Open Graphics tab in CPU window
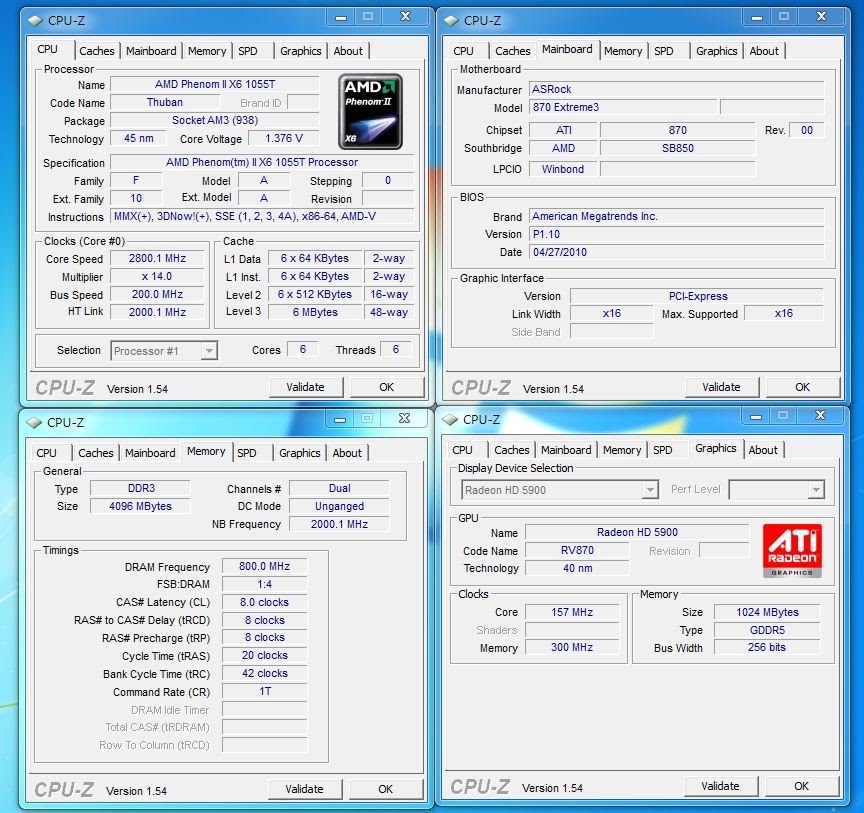The width and height of the screenshot is (864, 813). click(x=300, y=51)
